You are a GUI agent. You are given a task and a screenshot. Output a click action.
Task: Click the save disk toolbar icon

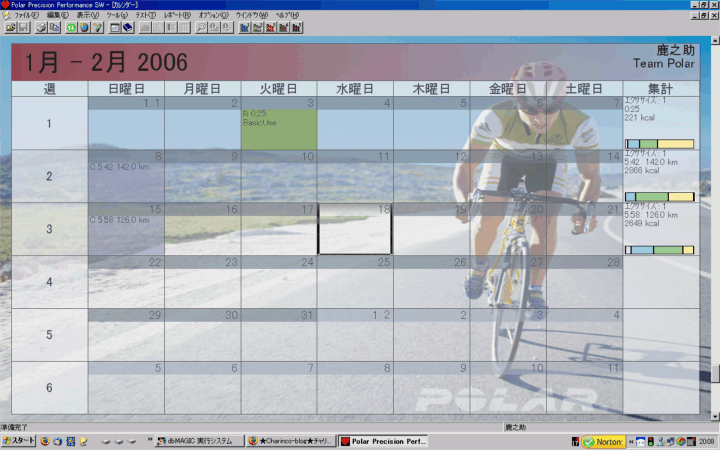(24, 28)
